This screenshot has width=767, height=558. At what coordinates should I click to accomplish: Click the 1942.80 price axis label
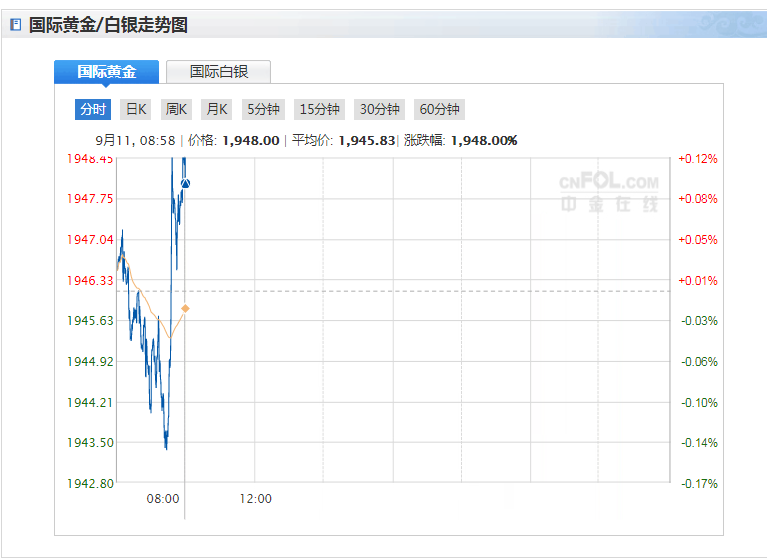(x=90, y=484)
